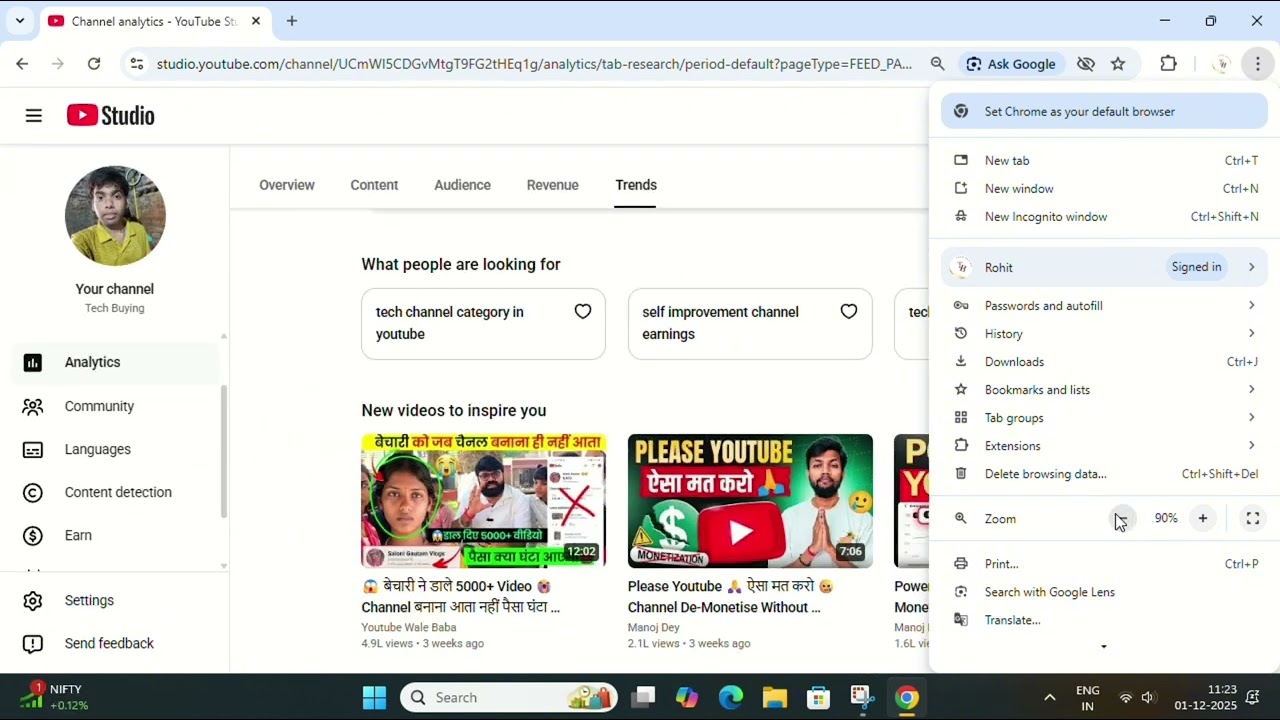Expand Bookmarks and lists submenu
This screenshot has width=1280, height=720.
click(1105, 390)
